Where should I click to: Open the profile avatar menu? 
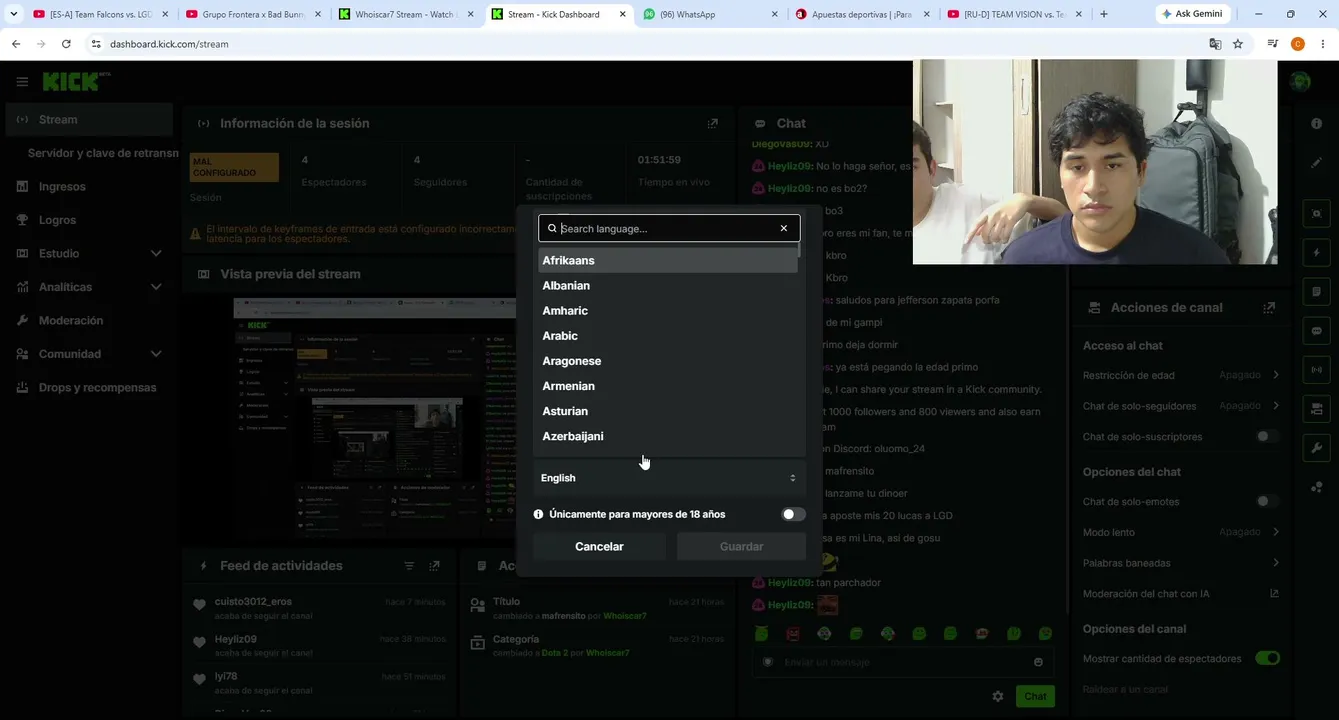[1300, 82]
